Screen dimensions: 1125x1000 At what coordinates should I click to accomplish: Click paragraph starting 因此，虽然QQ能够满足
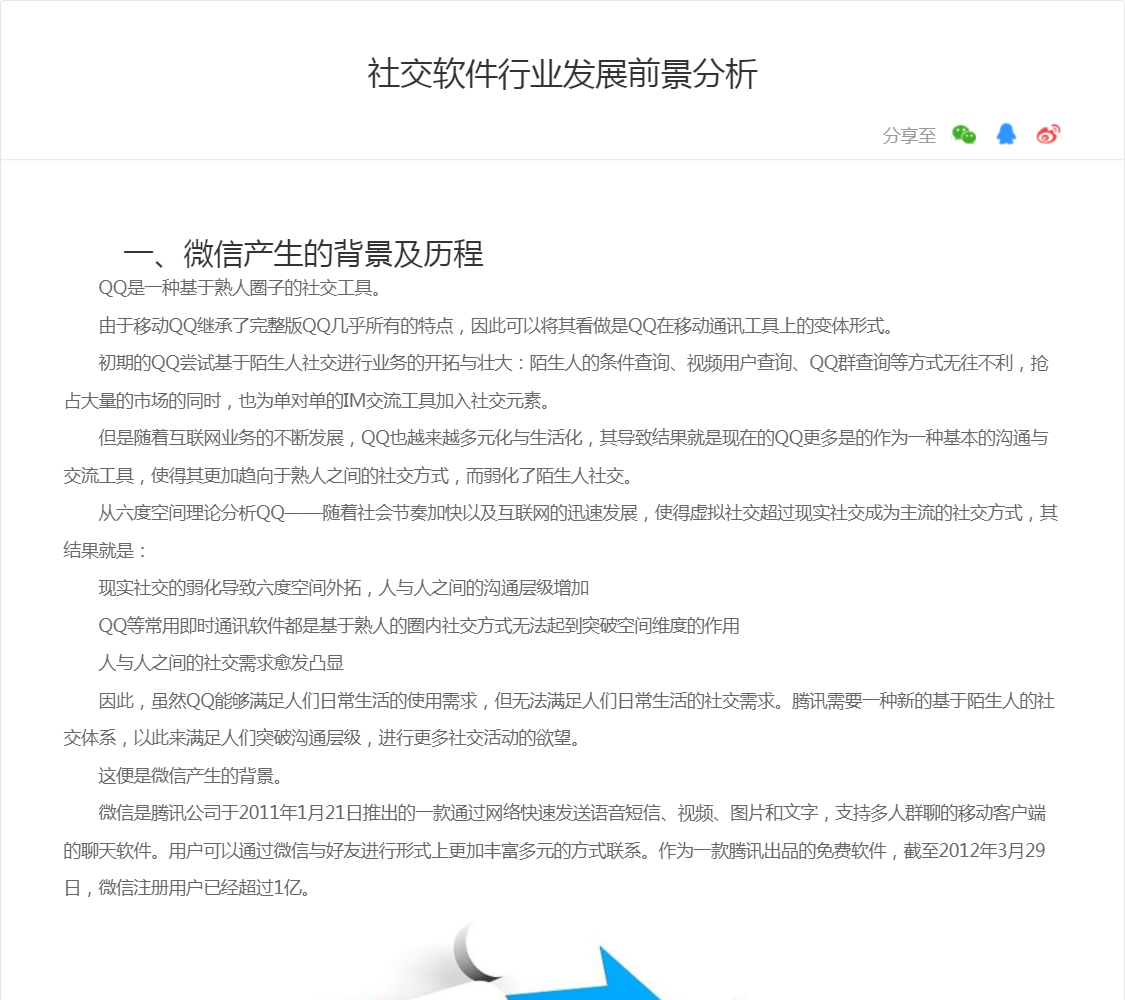click(x=559, y=719)
